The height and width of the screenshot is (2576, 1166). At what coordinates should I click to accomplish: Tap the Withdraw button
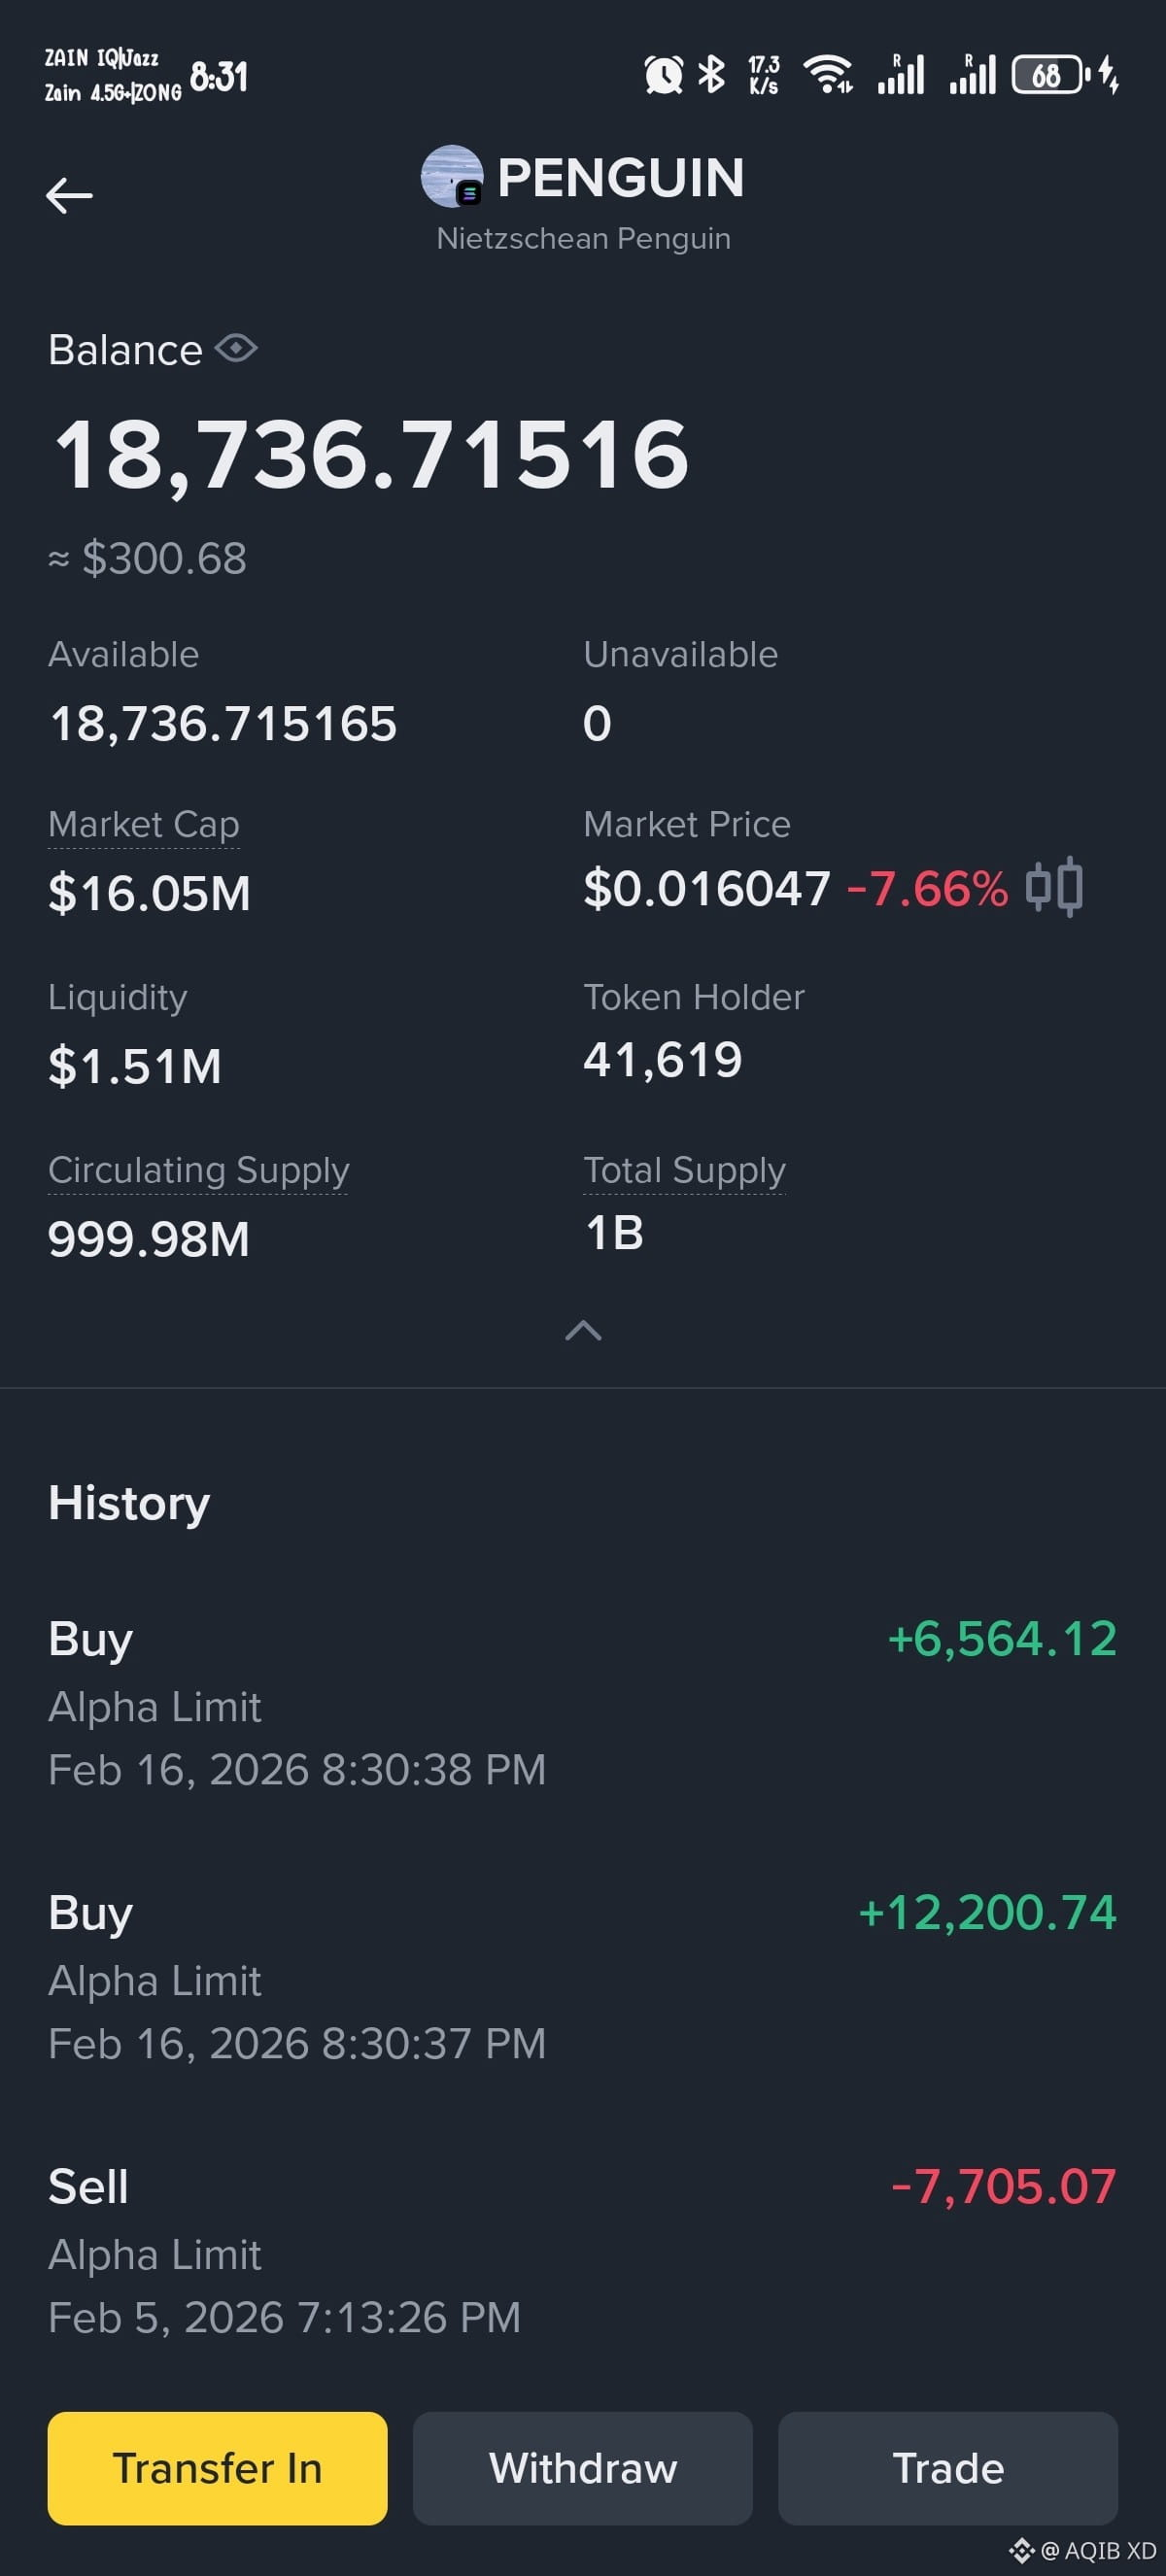(x=583, y=2468)
